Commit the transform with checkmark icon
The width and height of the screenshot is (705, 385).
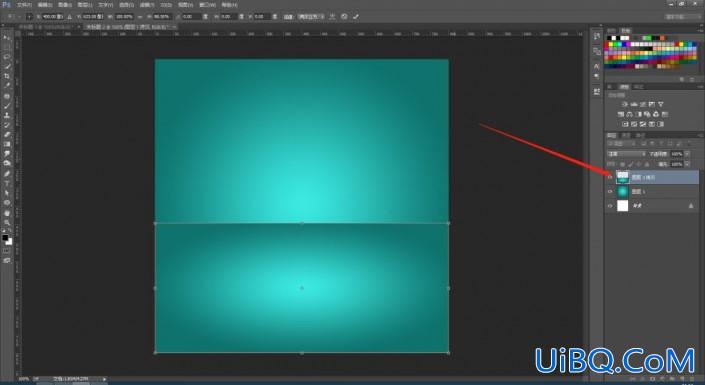(x=356, y=17)
